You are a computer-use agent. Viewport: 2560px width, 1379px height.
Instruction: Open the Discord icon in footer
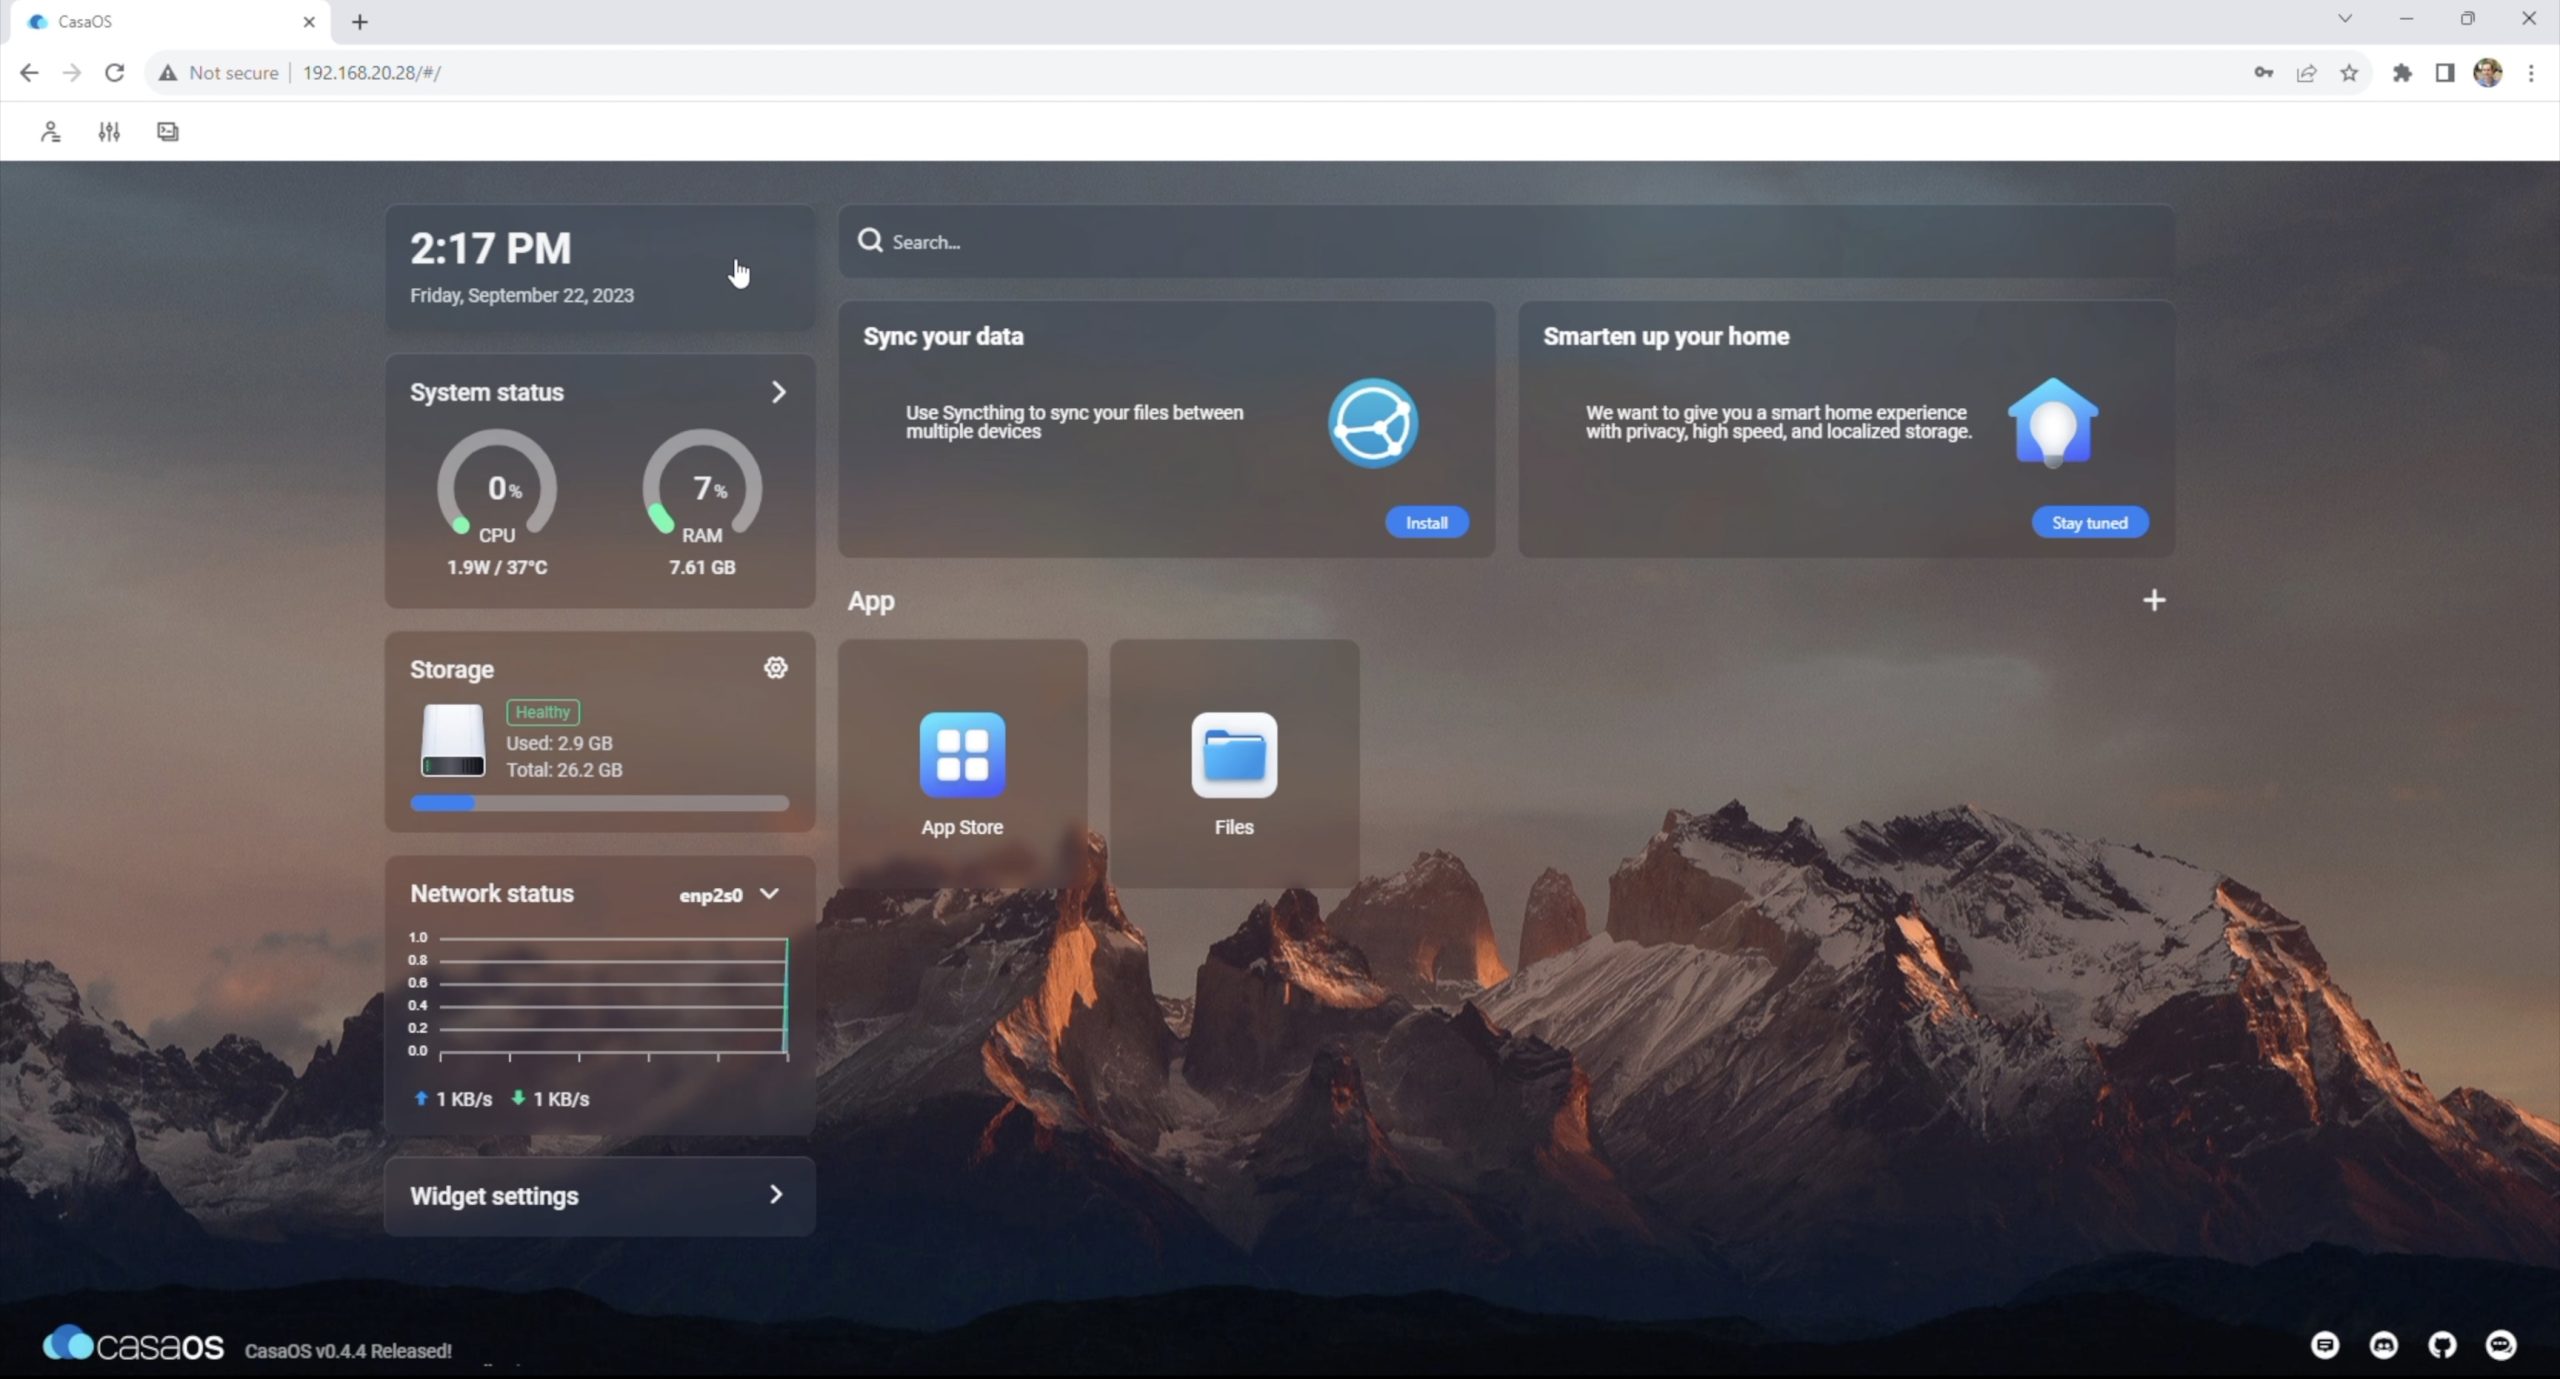click(2384, 1345)
